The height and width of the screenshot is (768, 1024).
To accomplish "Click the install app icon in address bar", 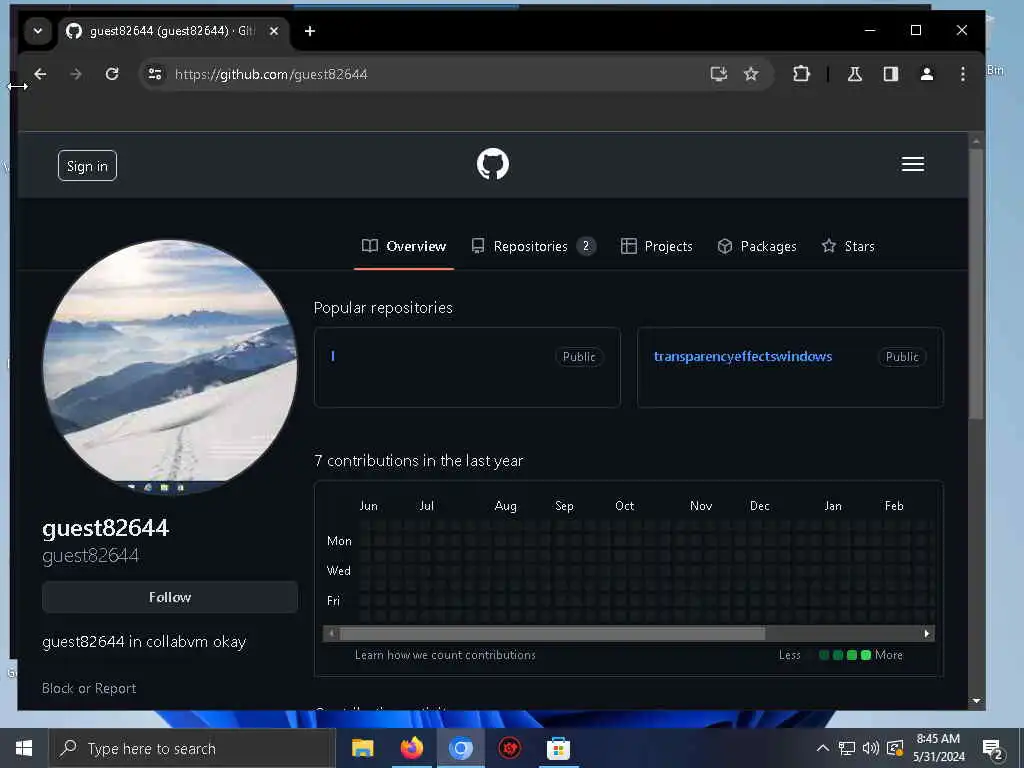I will click(x=718, y=74).
